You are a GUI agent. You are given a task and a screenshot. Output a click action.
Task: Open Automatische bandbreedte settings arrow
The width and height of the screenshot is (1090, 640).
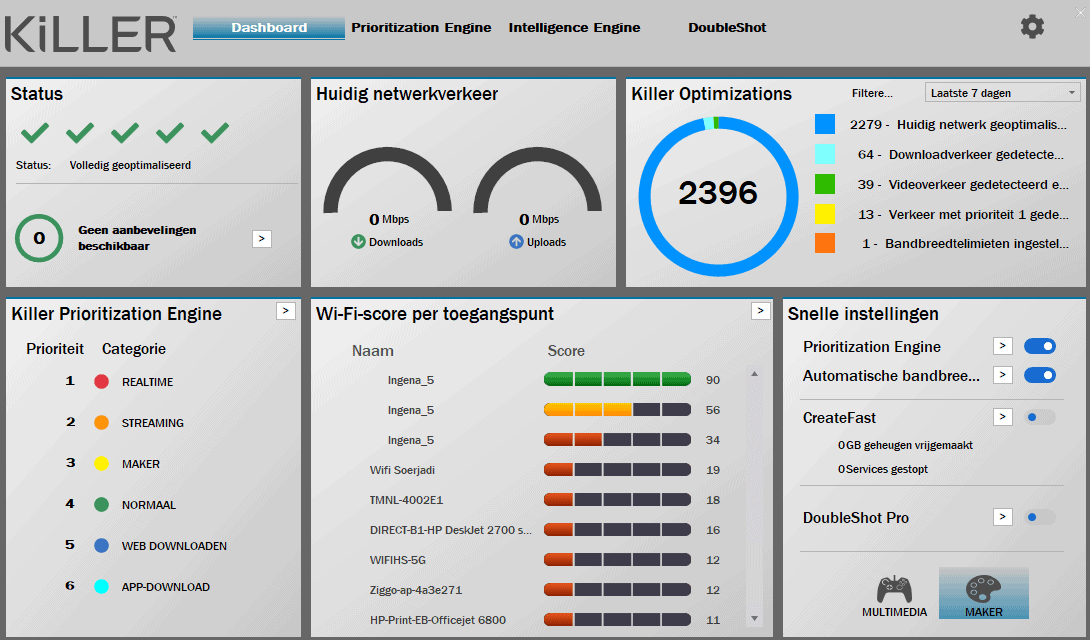coord(1002,375)
